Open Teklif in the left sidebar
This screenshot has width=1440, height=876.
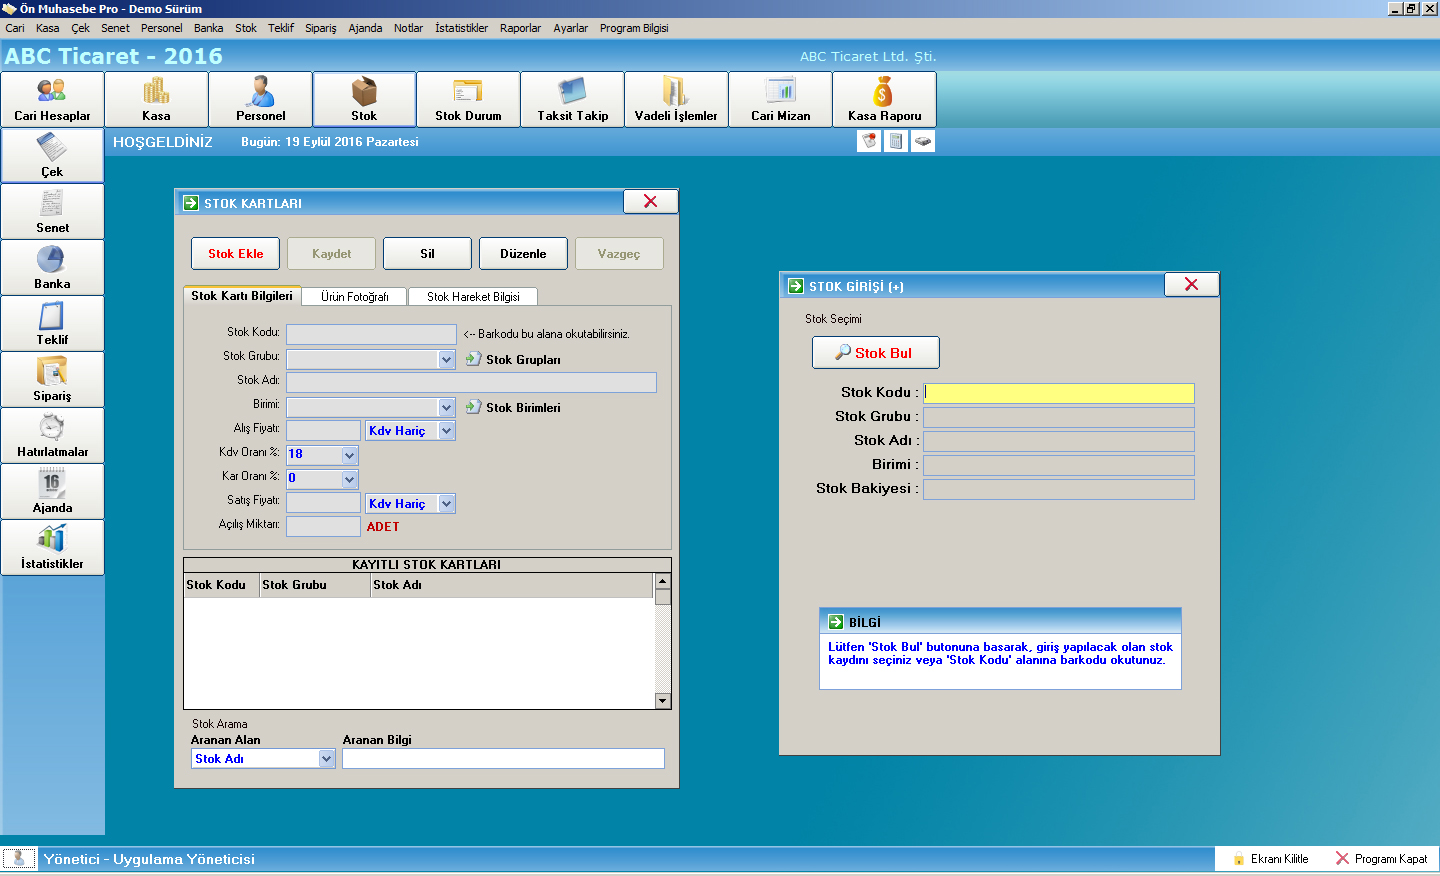[x=52, y=323]
